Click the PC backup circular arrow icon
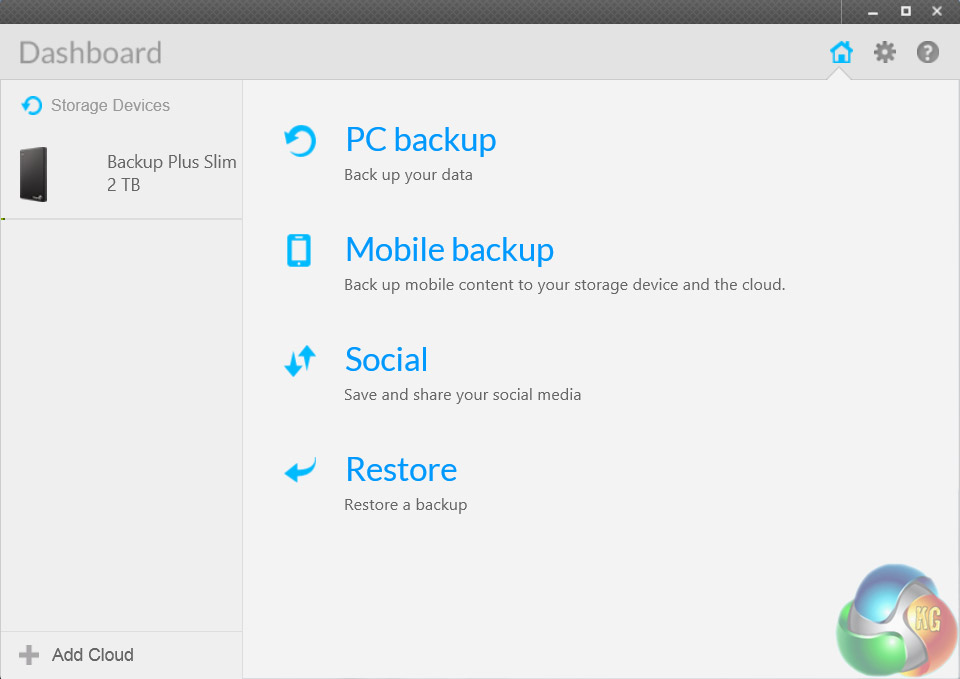 pyautogui.click(x=299, y=141)
